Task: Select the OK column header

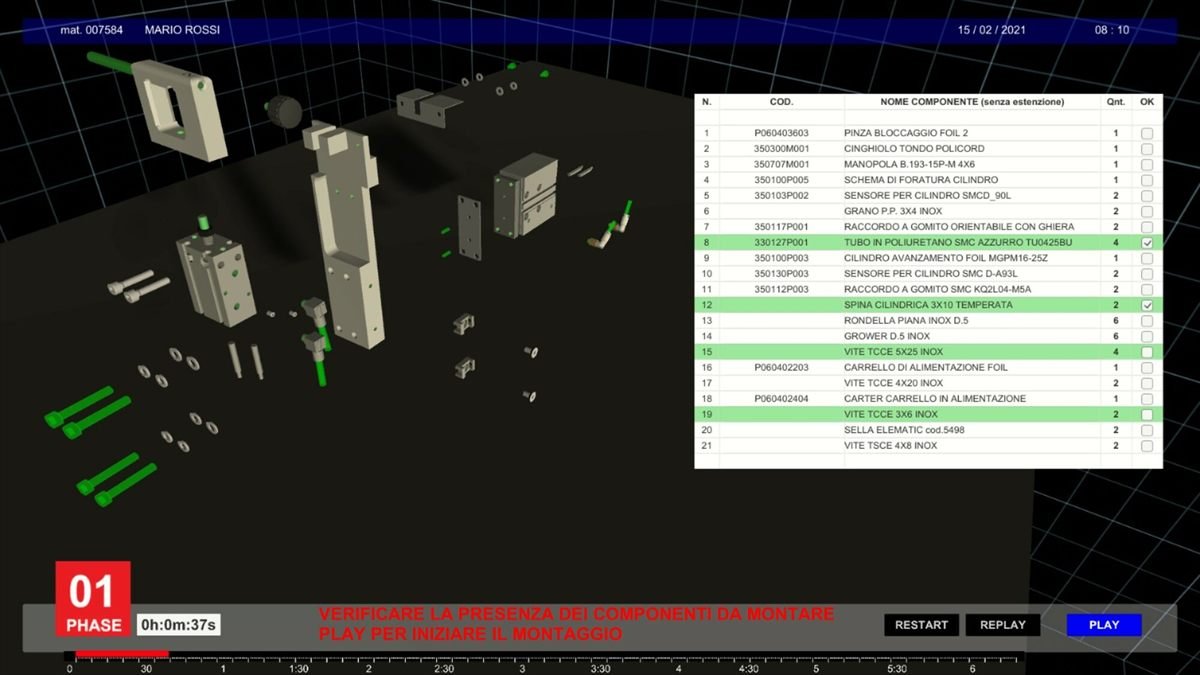Action: pyautogui.click(x=1147, y=102)
